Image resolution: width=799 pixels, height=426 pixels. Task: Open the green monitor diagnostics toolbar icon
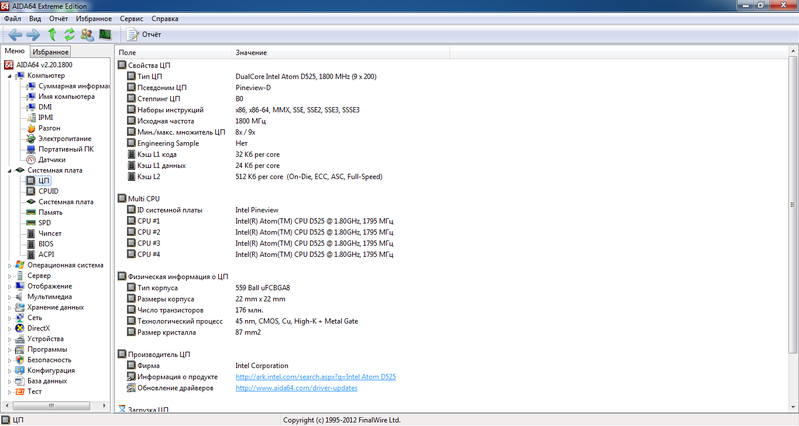(105, 35)
